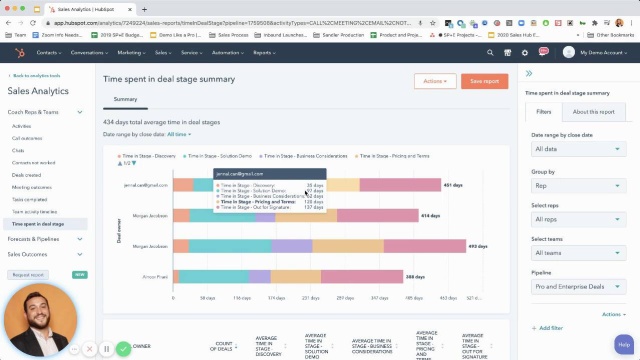Pause the screen recording

(107, 349)
